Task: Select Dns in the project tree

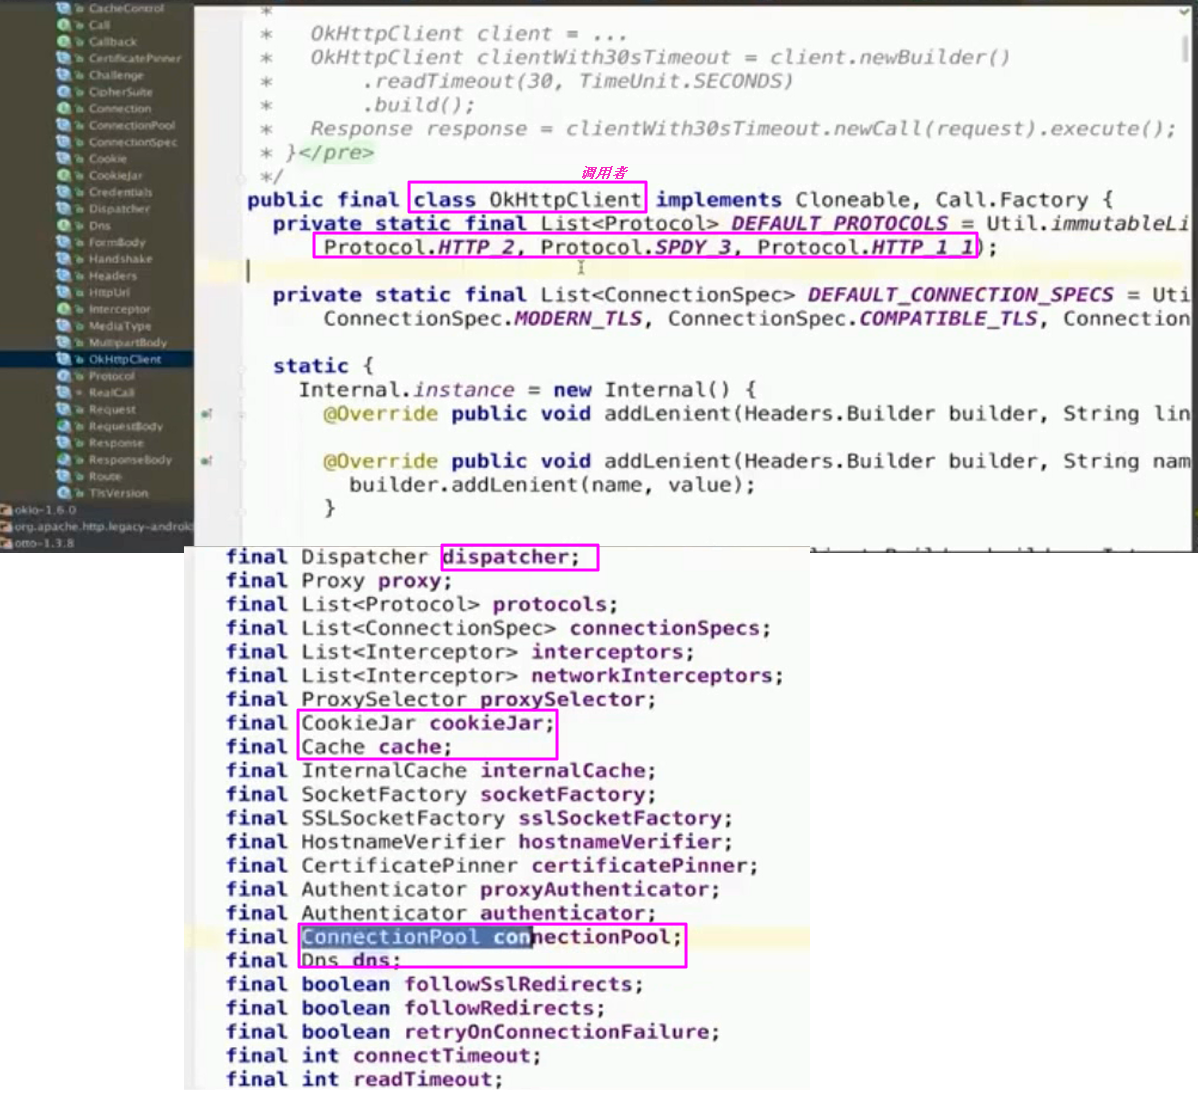Action: [x=99, y=225]
